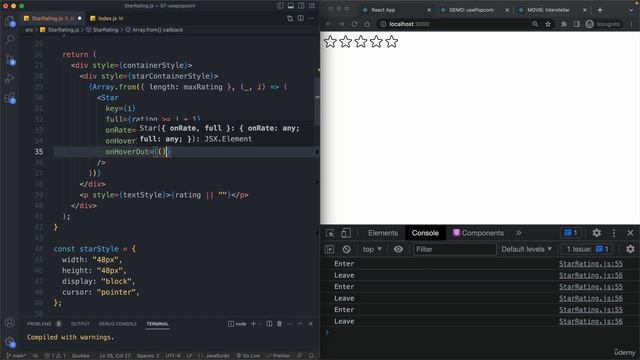Open Console settings gear in the console toolbar

point(630,249)
